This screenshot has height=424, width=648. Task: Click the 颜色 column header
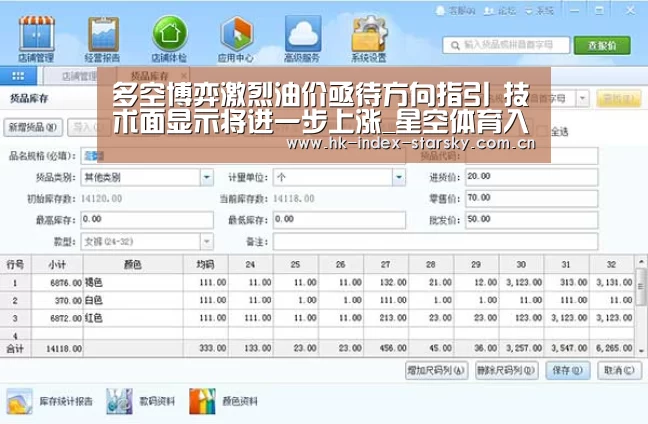pos(133,264)
